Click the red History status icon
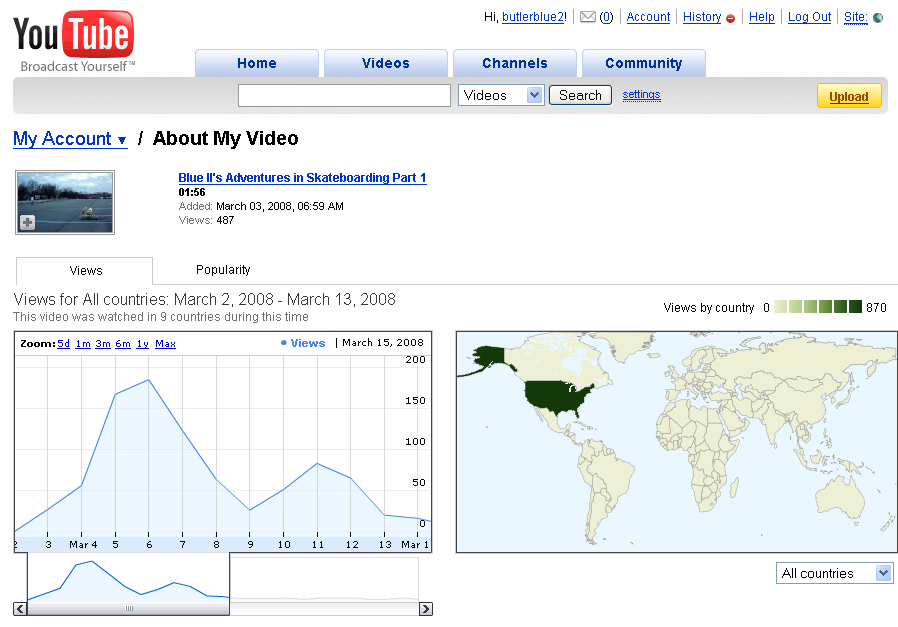This screenshot has height=627, width=898. 730,18
